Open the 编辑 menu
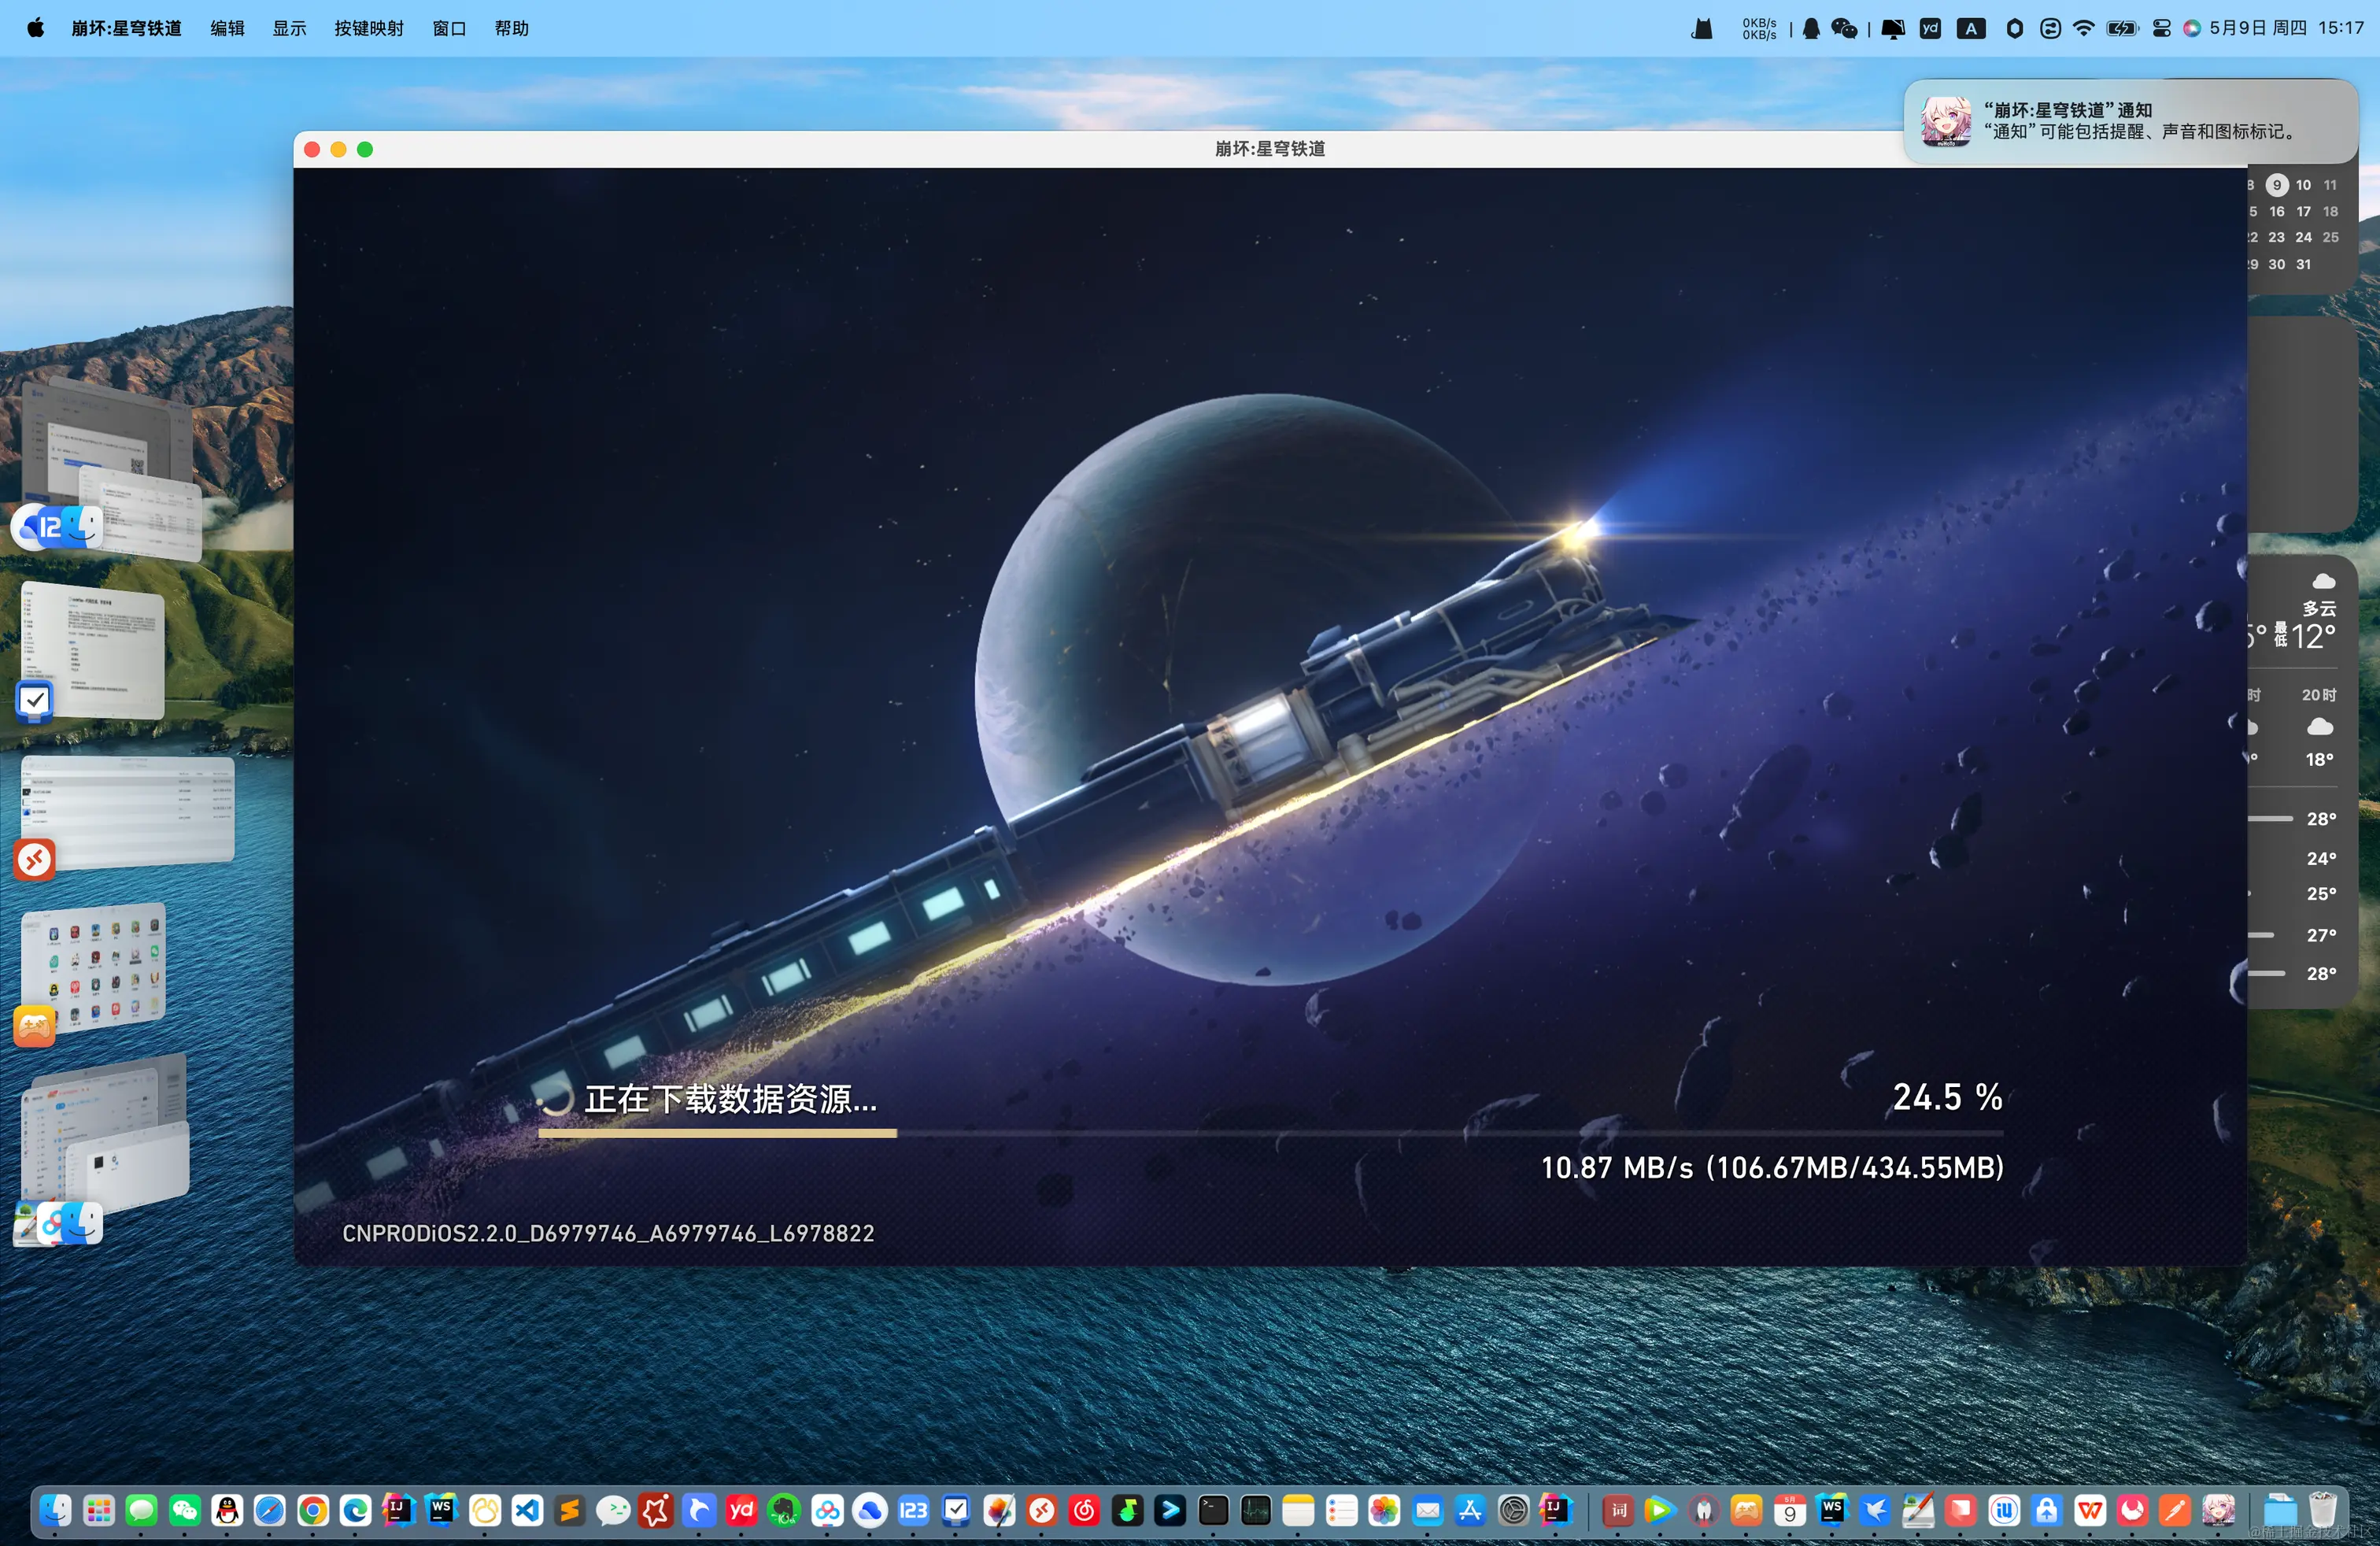 (x=227, y=28)
